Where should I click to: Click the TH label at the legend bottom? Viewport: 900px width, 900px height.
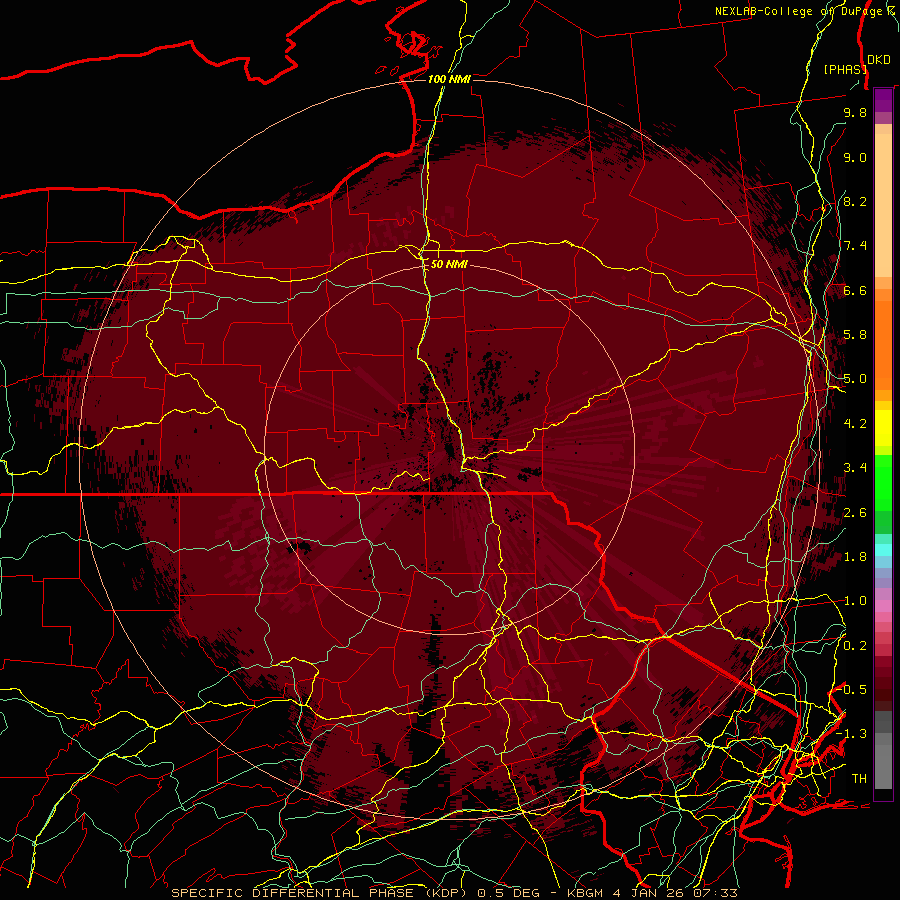(859, 779)
